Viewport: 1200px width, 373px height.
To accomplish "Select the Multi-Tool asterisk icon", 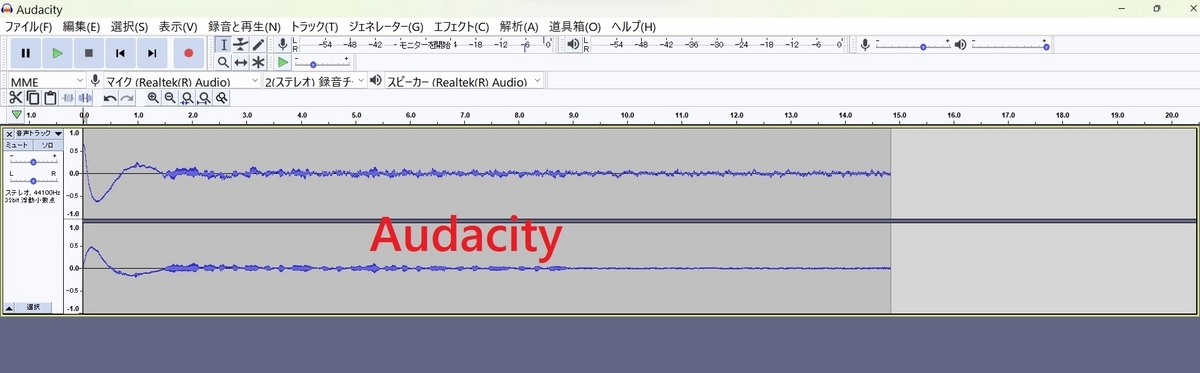I will pos(258,62).
